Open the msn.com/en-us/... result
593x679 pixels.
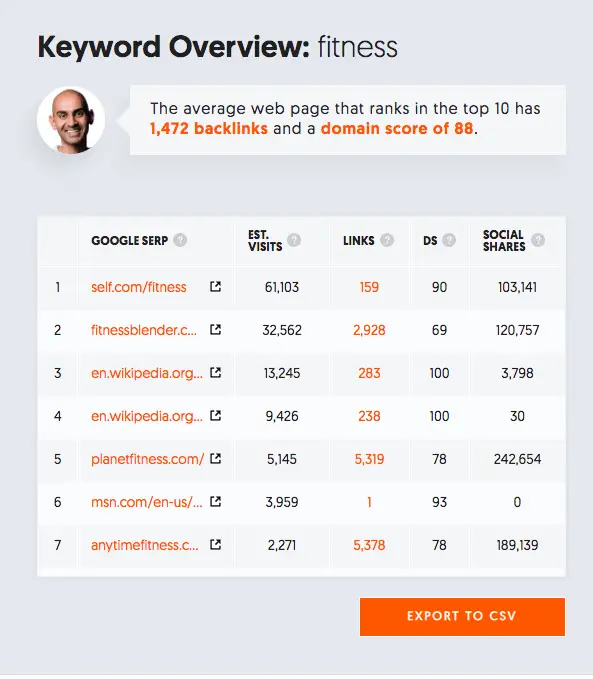coord(147,502)
